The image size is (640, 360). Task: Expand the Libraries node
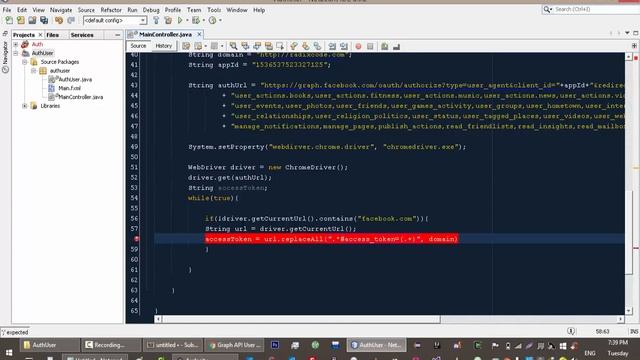point(24,106)
